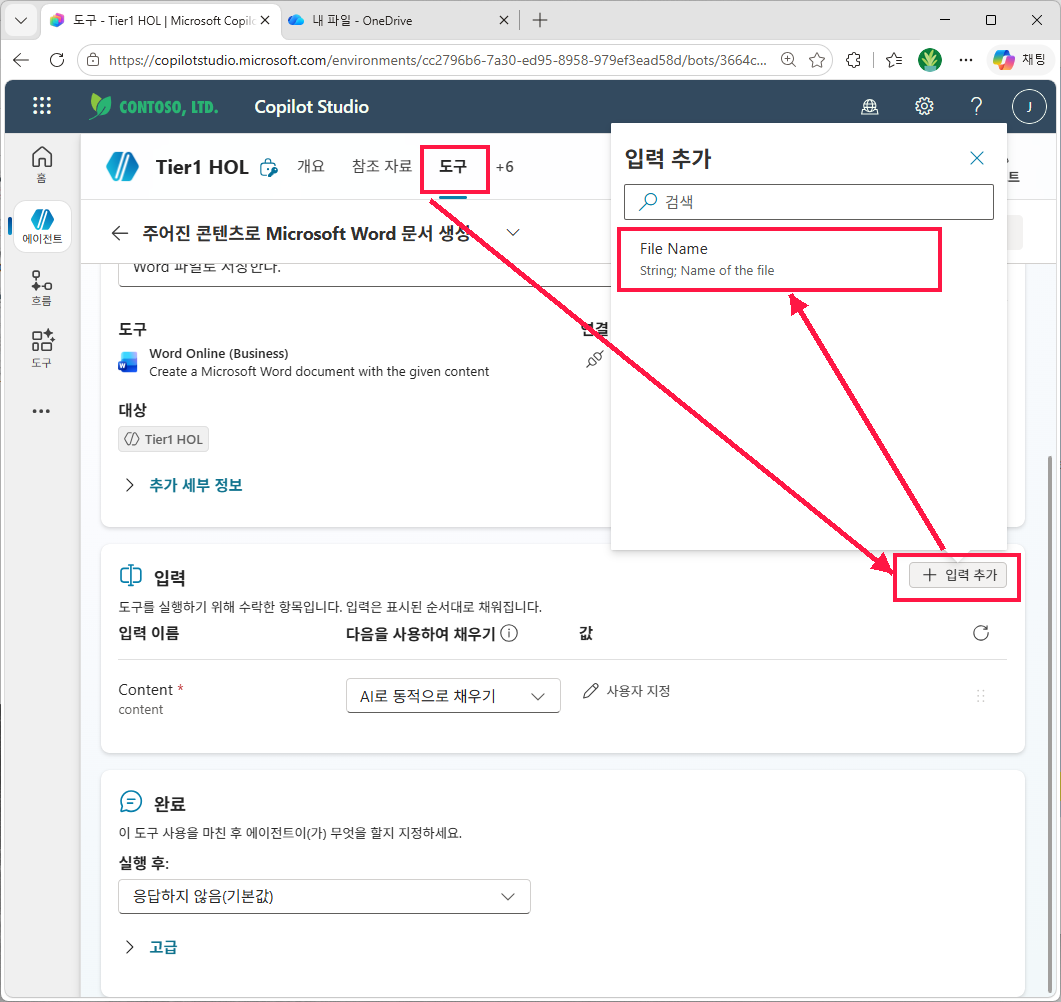Select the File Name input option
Image resolution: width=1061 pixels, height=1002 pixels.
(x=779, y=260)
